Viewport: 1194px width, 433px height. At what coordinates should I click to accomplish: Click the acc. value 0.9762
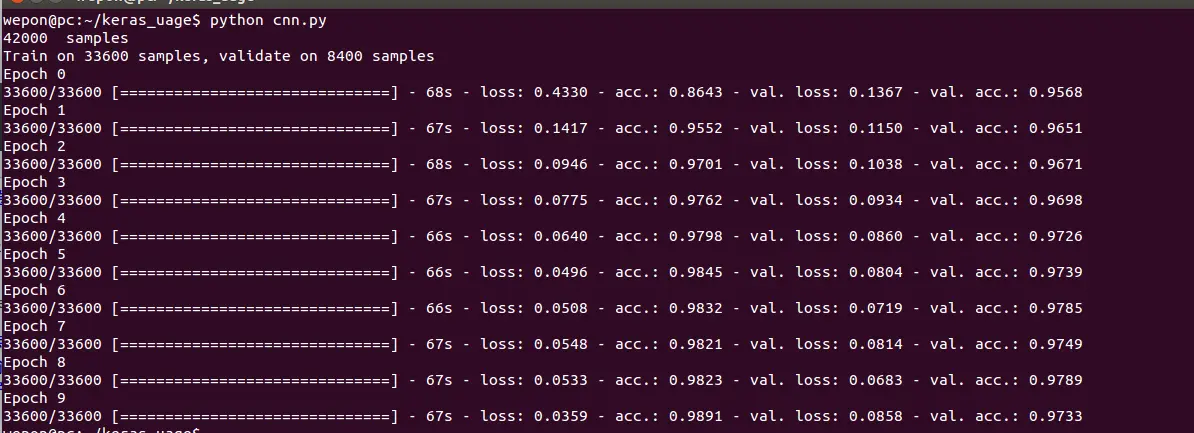696,200
